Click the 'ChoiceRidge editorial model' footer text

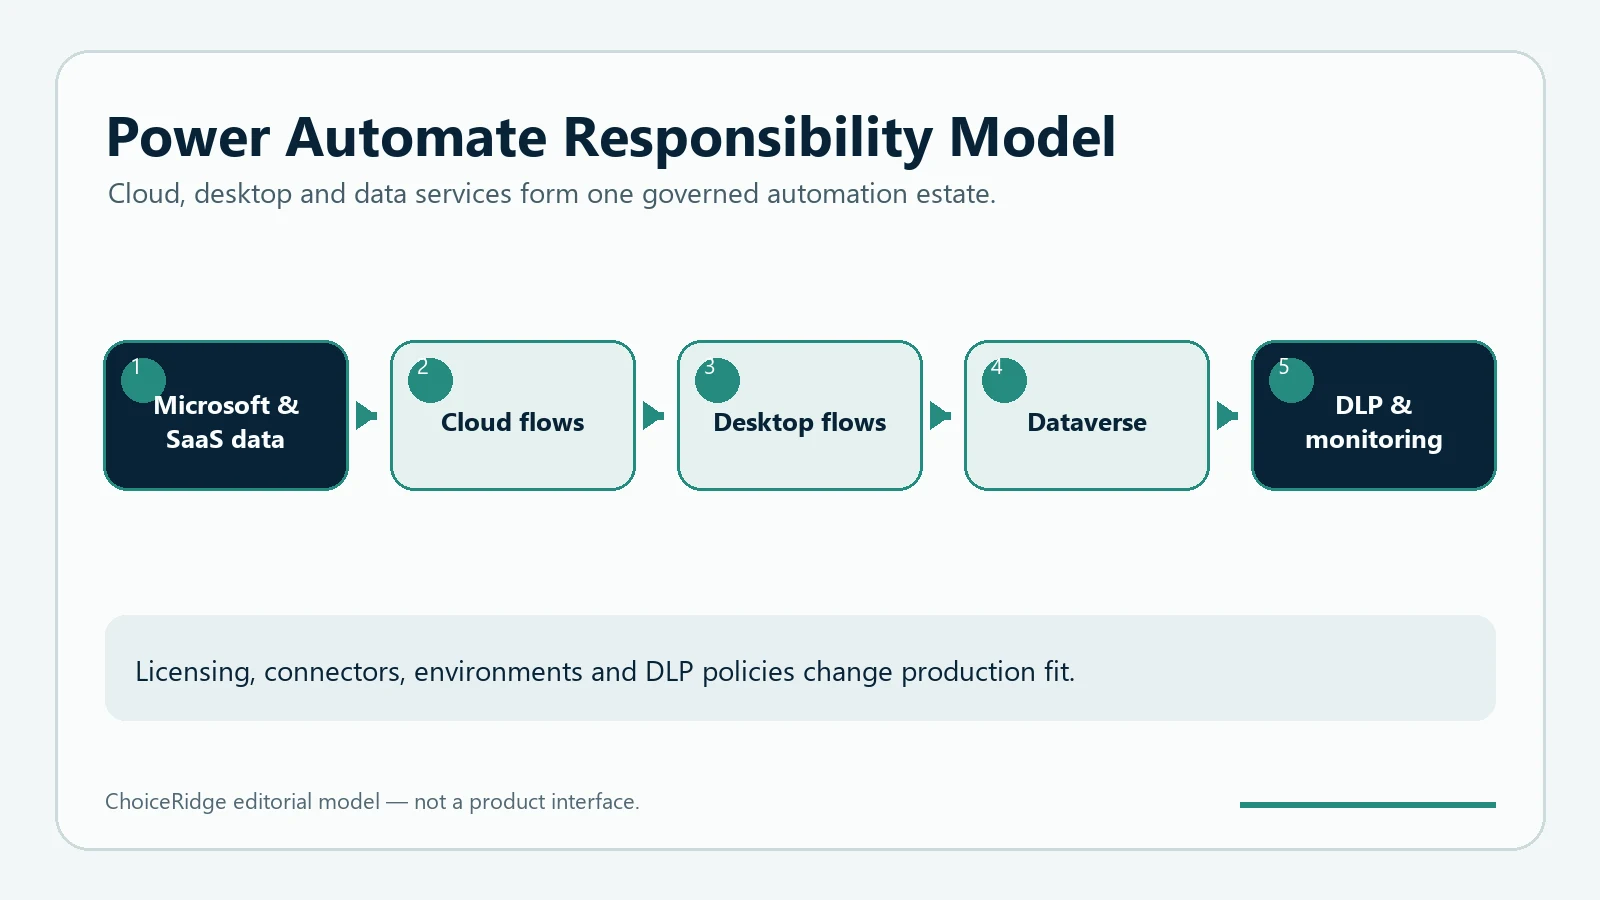click(372, 802)
